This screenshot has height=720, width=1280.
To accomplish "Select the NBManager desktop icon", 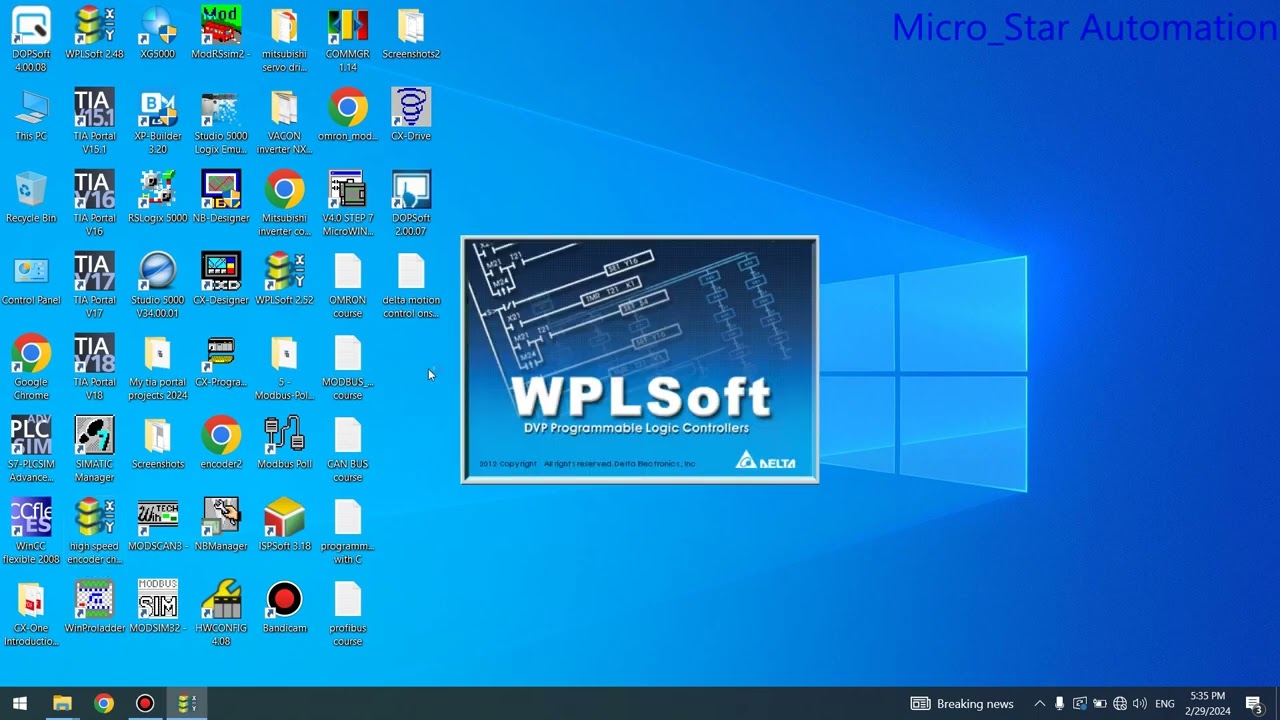I will 221,524.
